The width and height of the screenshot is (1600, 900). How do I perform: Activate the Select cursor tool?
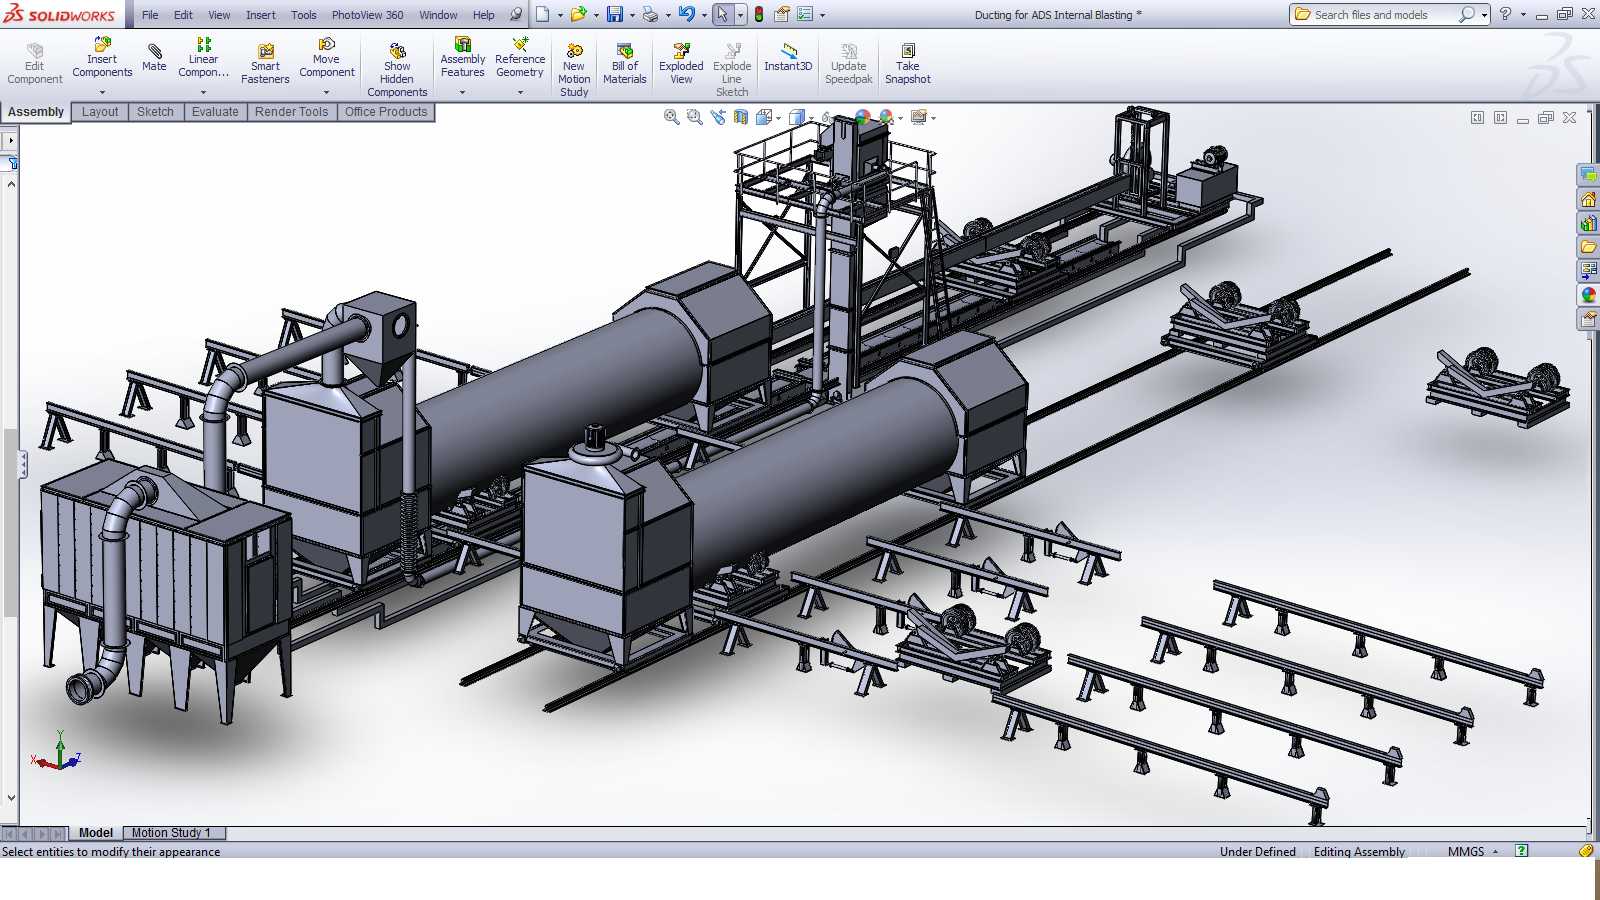coord(722,14)
